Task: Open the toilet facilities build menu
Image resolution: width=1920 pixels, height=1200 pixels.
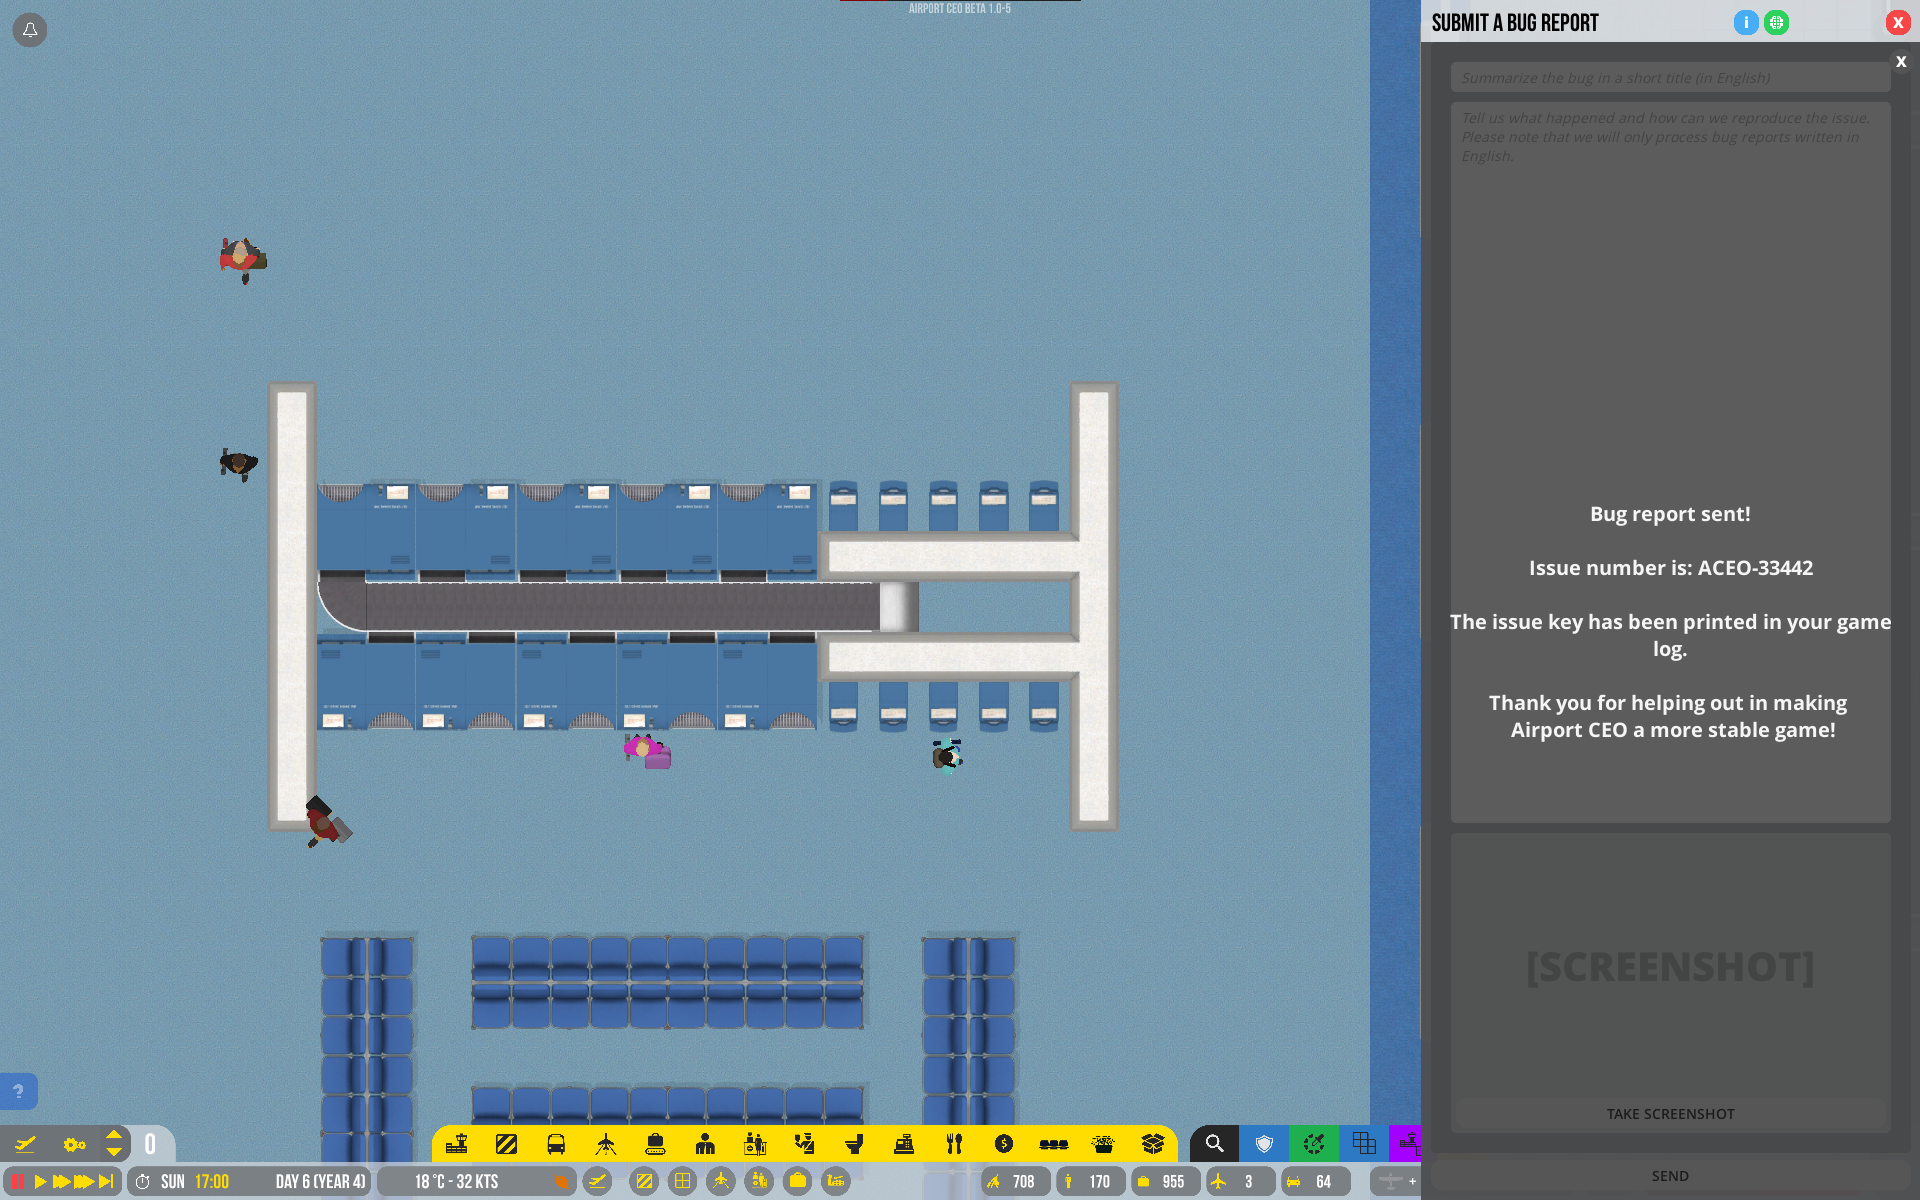Action: coord(854,1143)
